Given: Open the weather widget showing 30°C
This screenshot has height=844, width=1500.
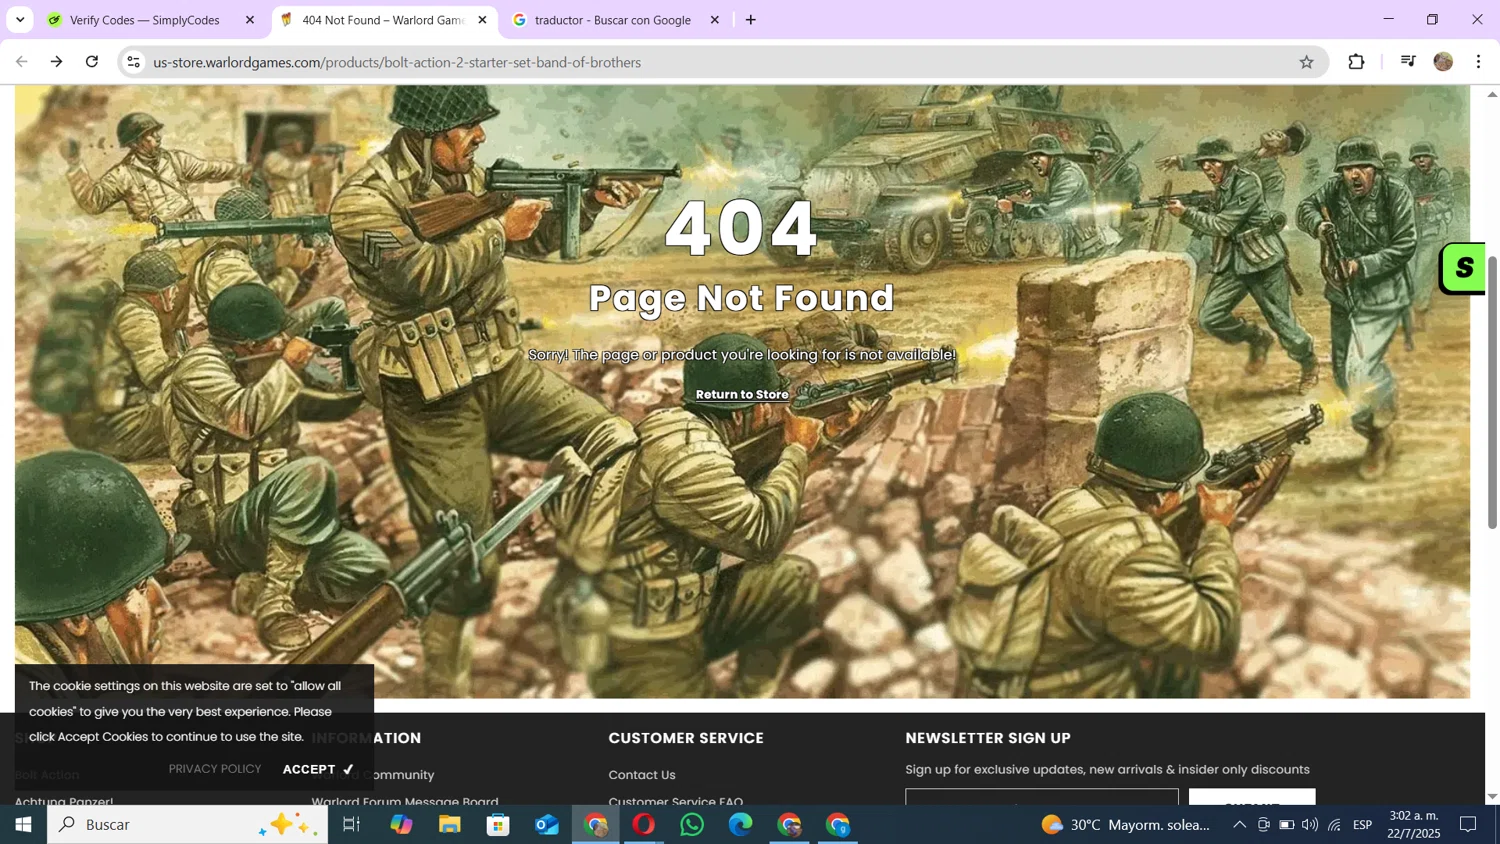Looking at the screenshot, I should click(x=1126, y=825).
